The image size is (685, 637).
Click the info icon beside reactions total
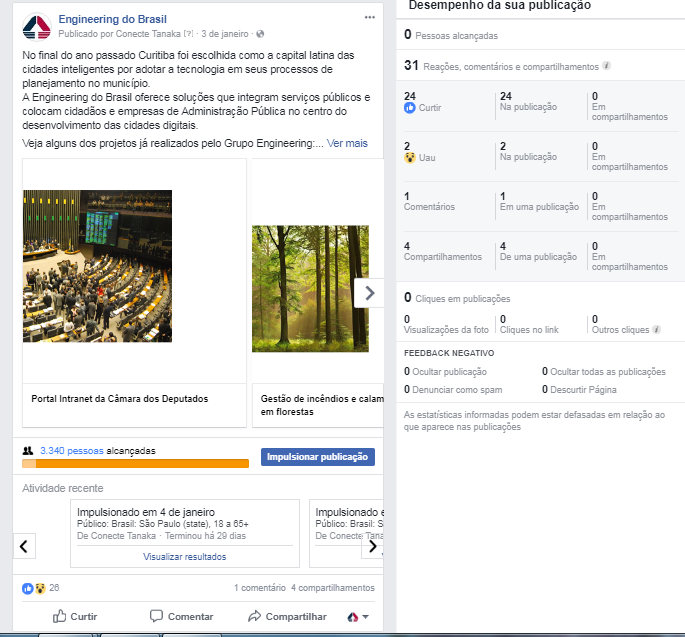[x=606, y=66]
